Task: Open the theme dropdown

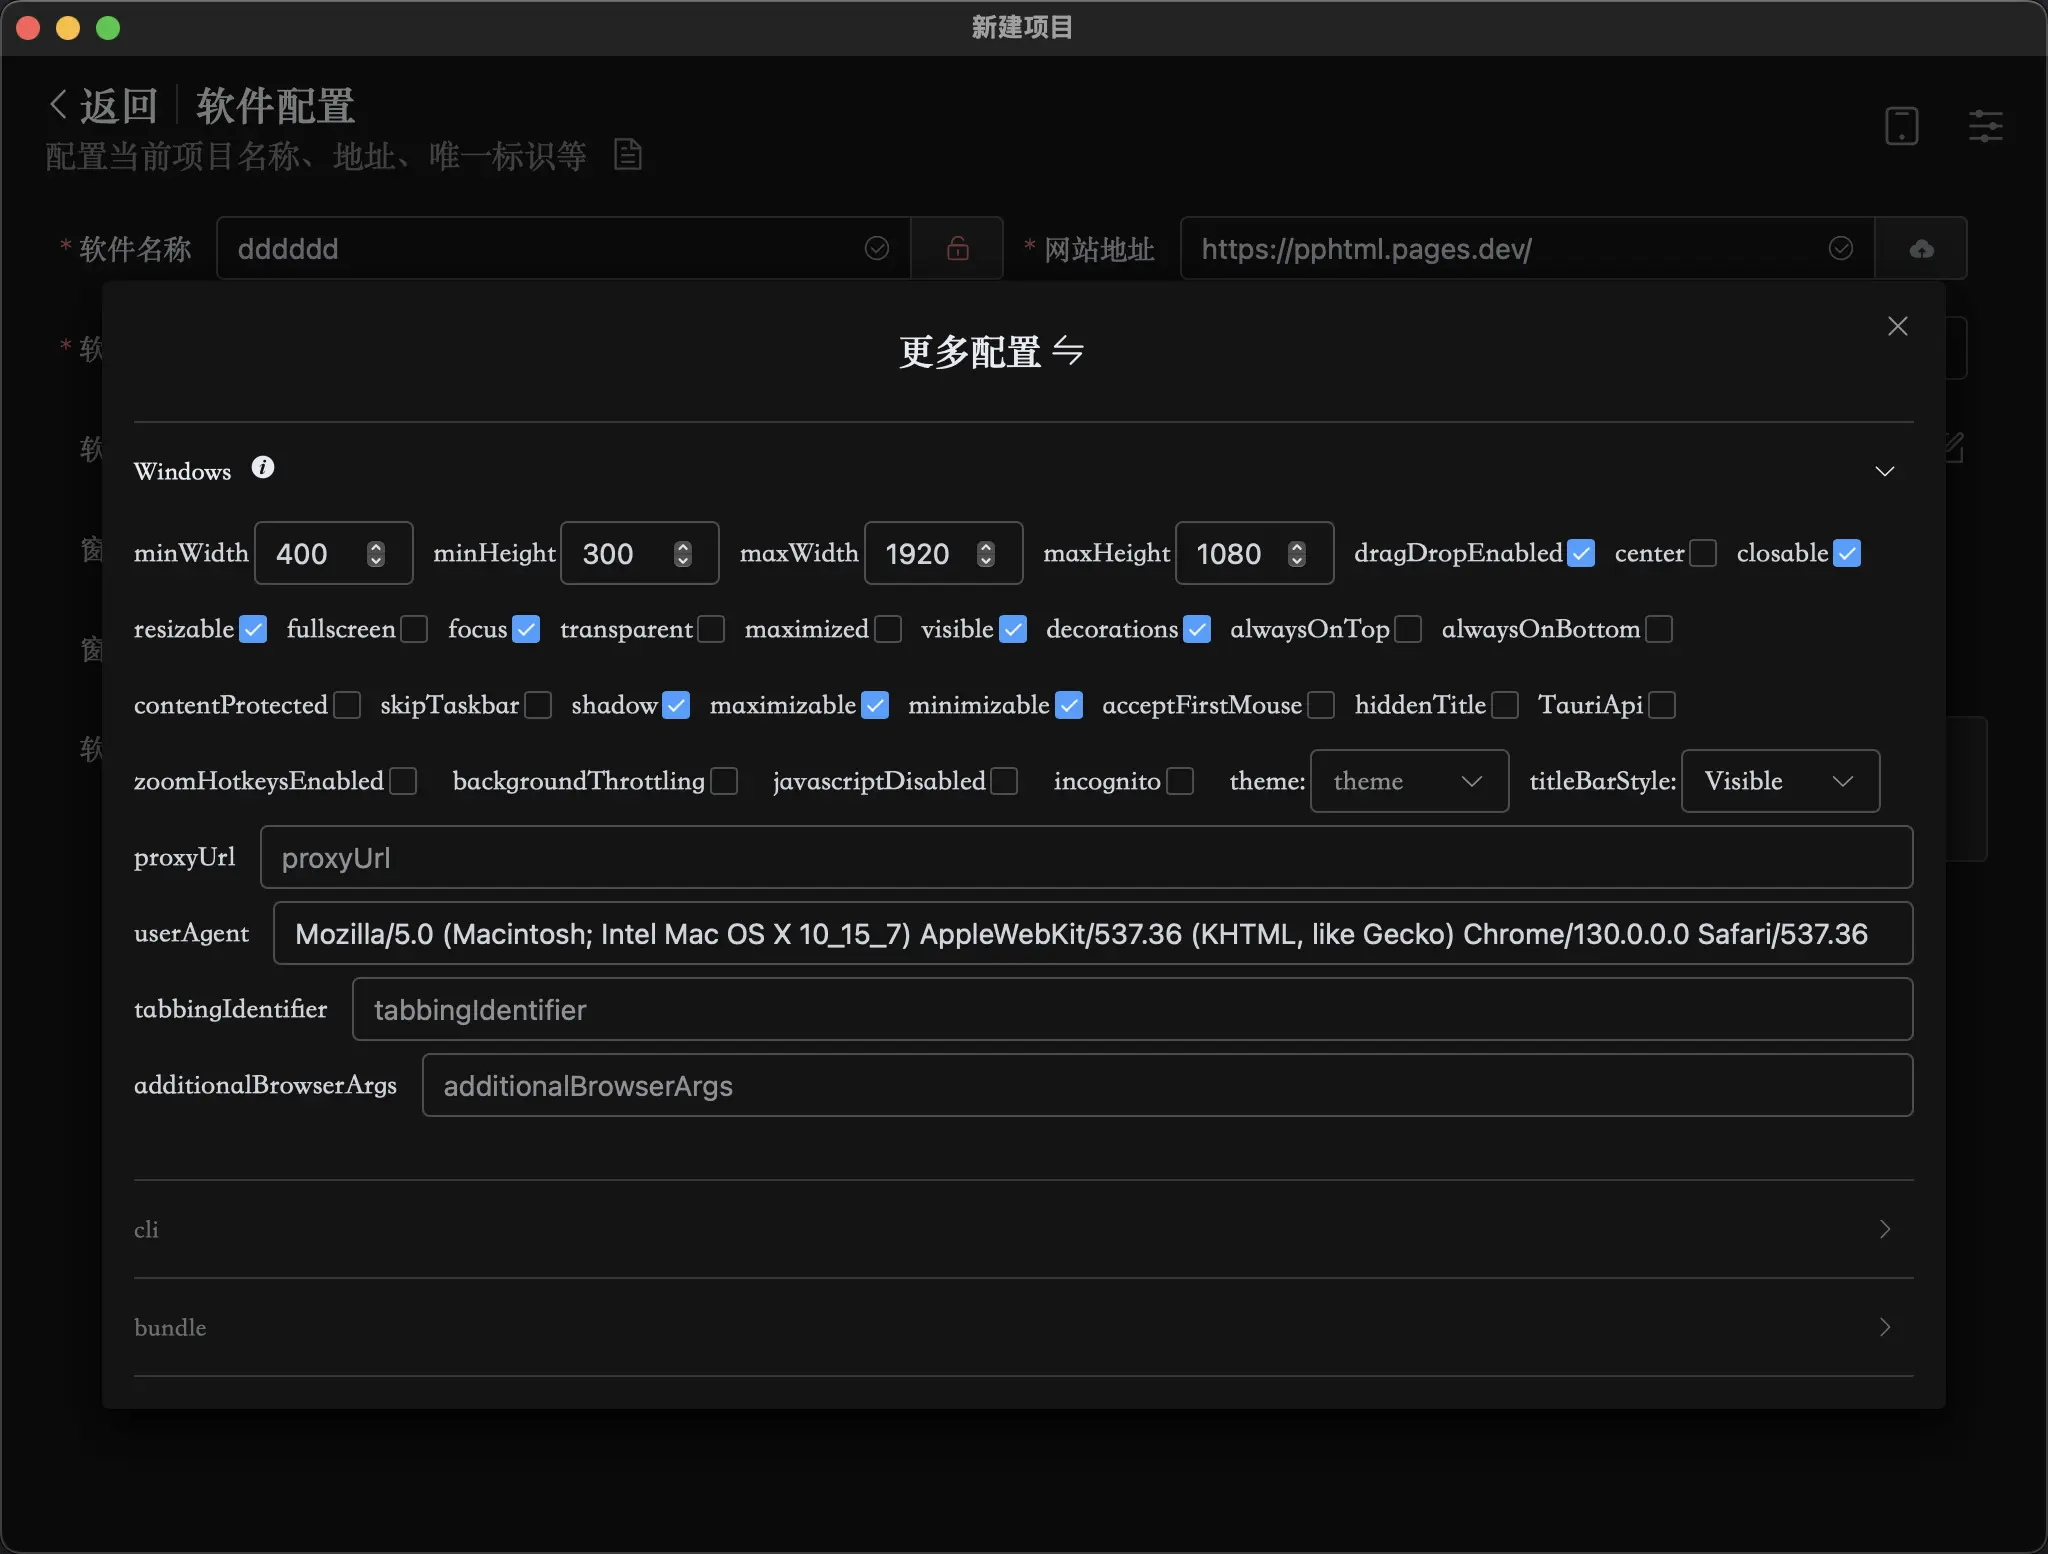Action: (1408, 781)
